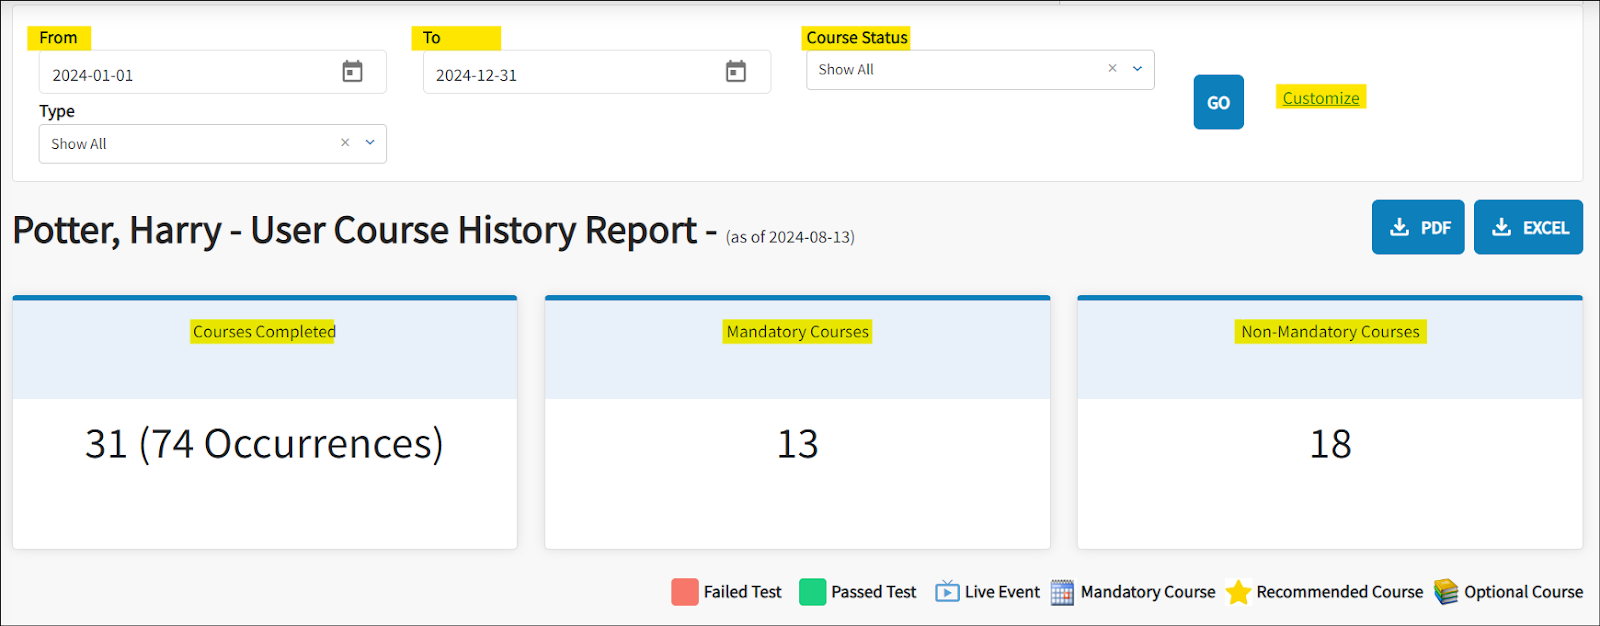The width and height of the screenshot is (1600, 626).
Task: Open the From date calendar picker
Action: tap(352, 72)
